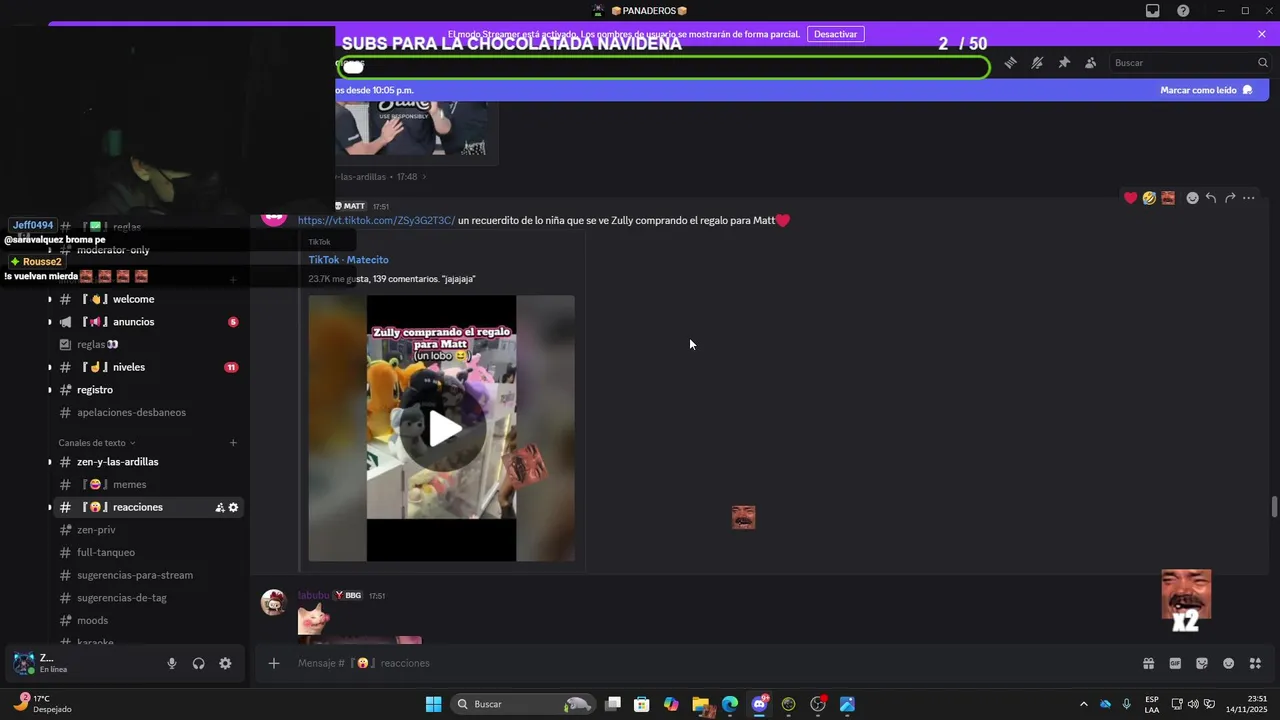Invite people icon on reacciones channel

(x=219, y=508)
